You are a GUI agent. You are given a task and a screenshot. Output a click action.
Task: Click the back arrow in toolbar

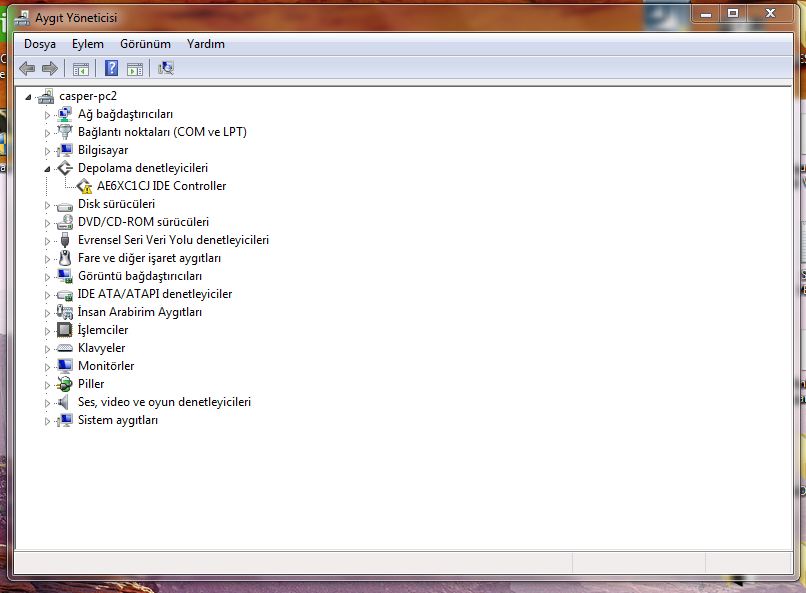[27, 68]
